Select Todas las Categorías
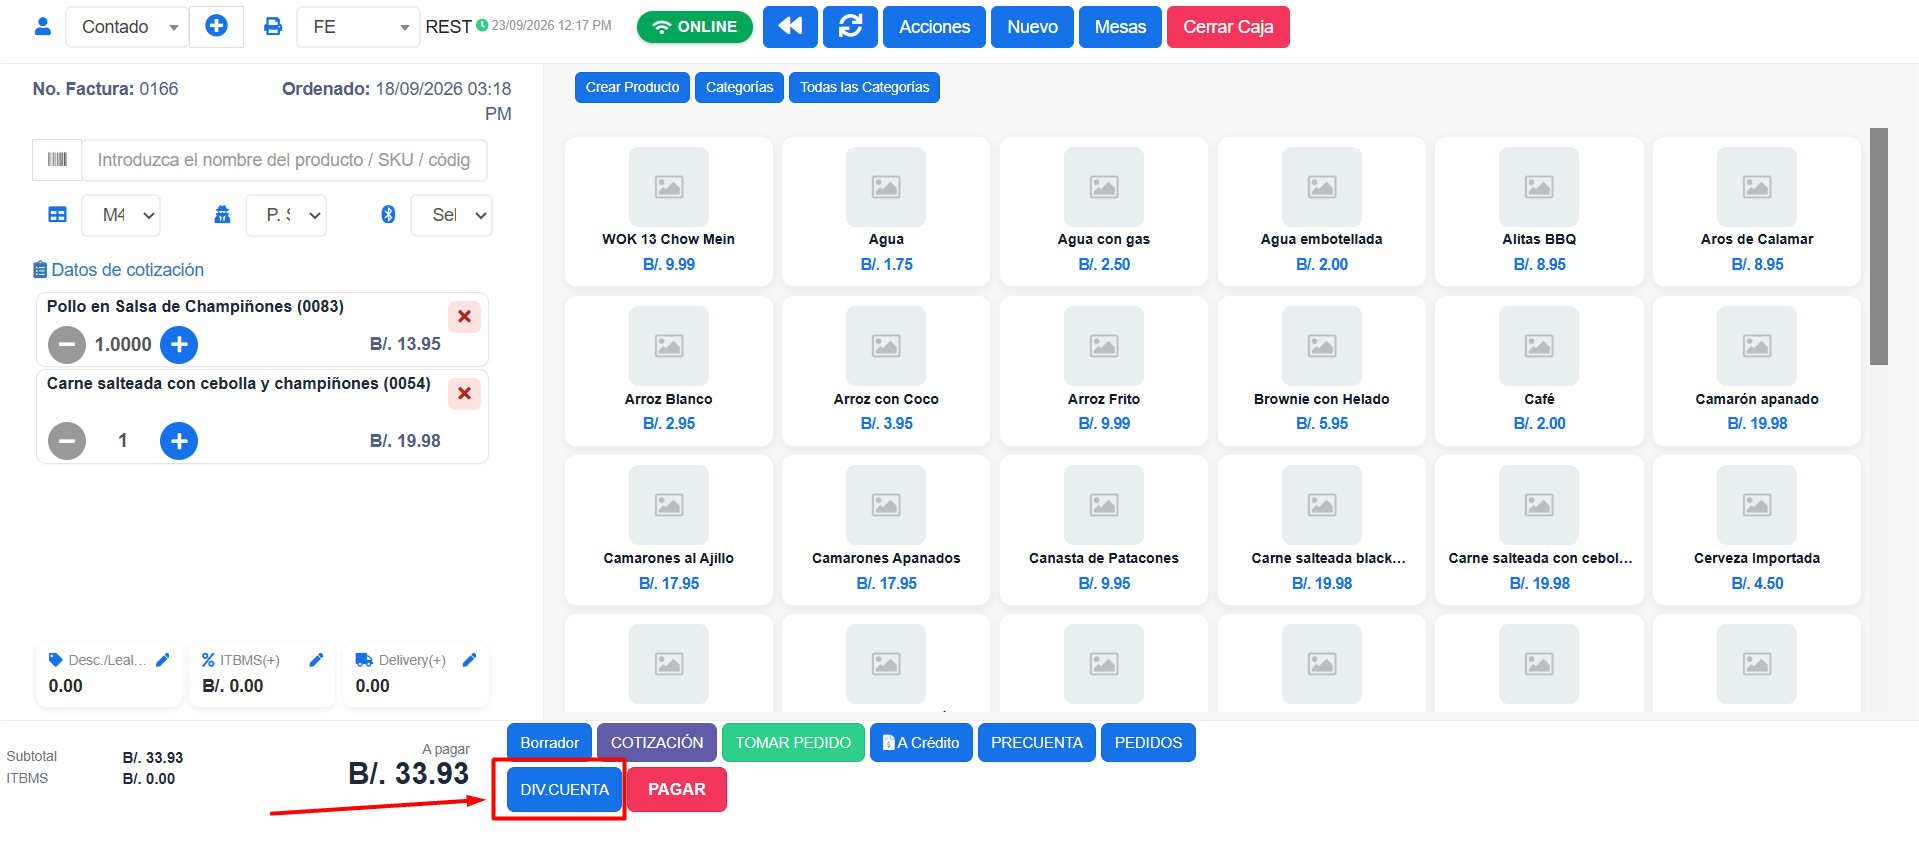 pos(864,87)
